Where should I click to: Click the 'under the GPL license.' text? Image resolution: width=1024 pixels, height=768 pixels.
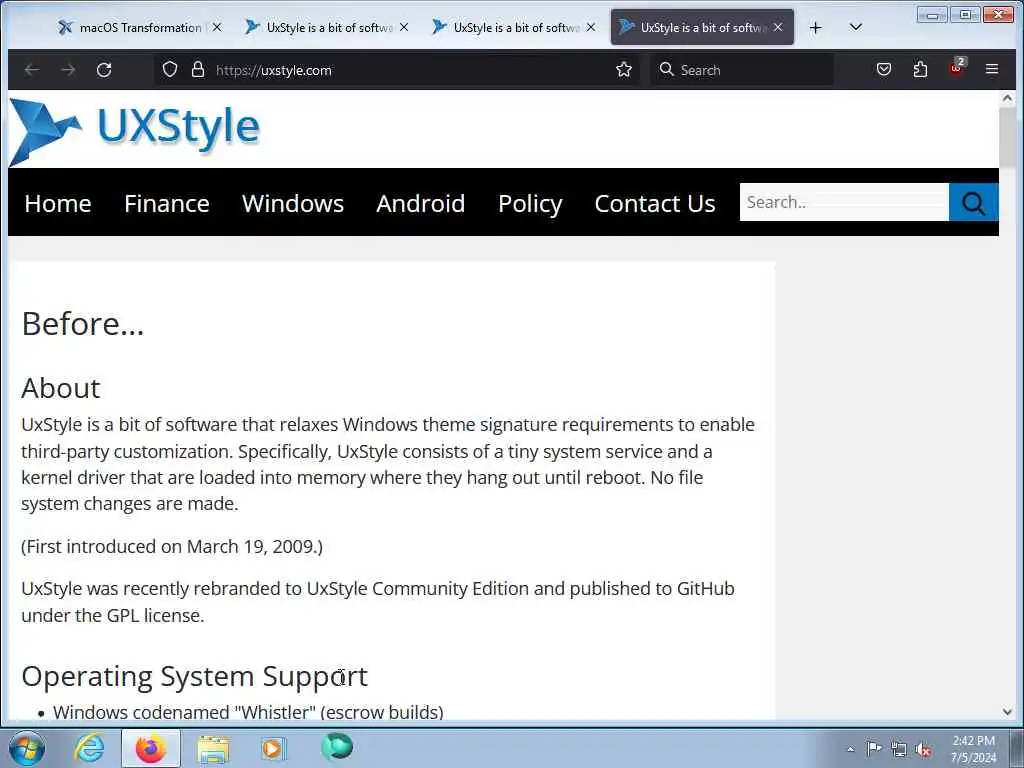[x=112, y=616]
